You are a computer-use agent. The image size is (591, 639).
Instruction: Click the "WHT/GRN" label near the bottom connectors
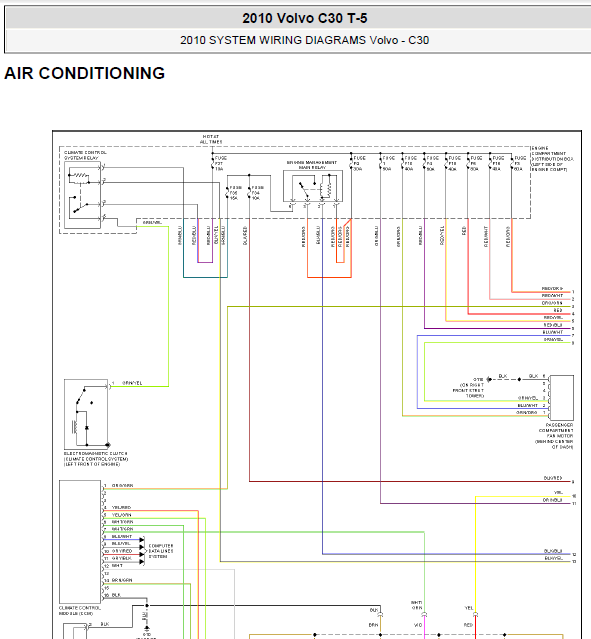[x=416, y=605]
